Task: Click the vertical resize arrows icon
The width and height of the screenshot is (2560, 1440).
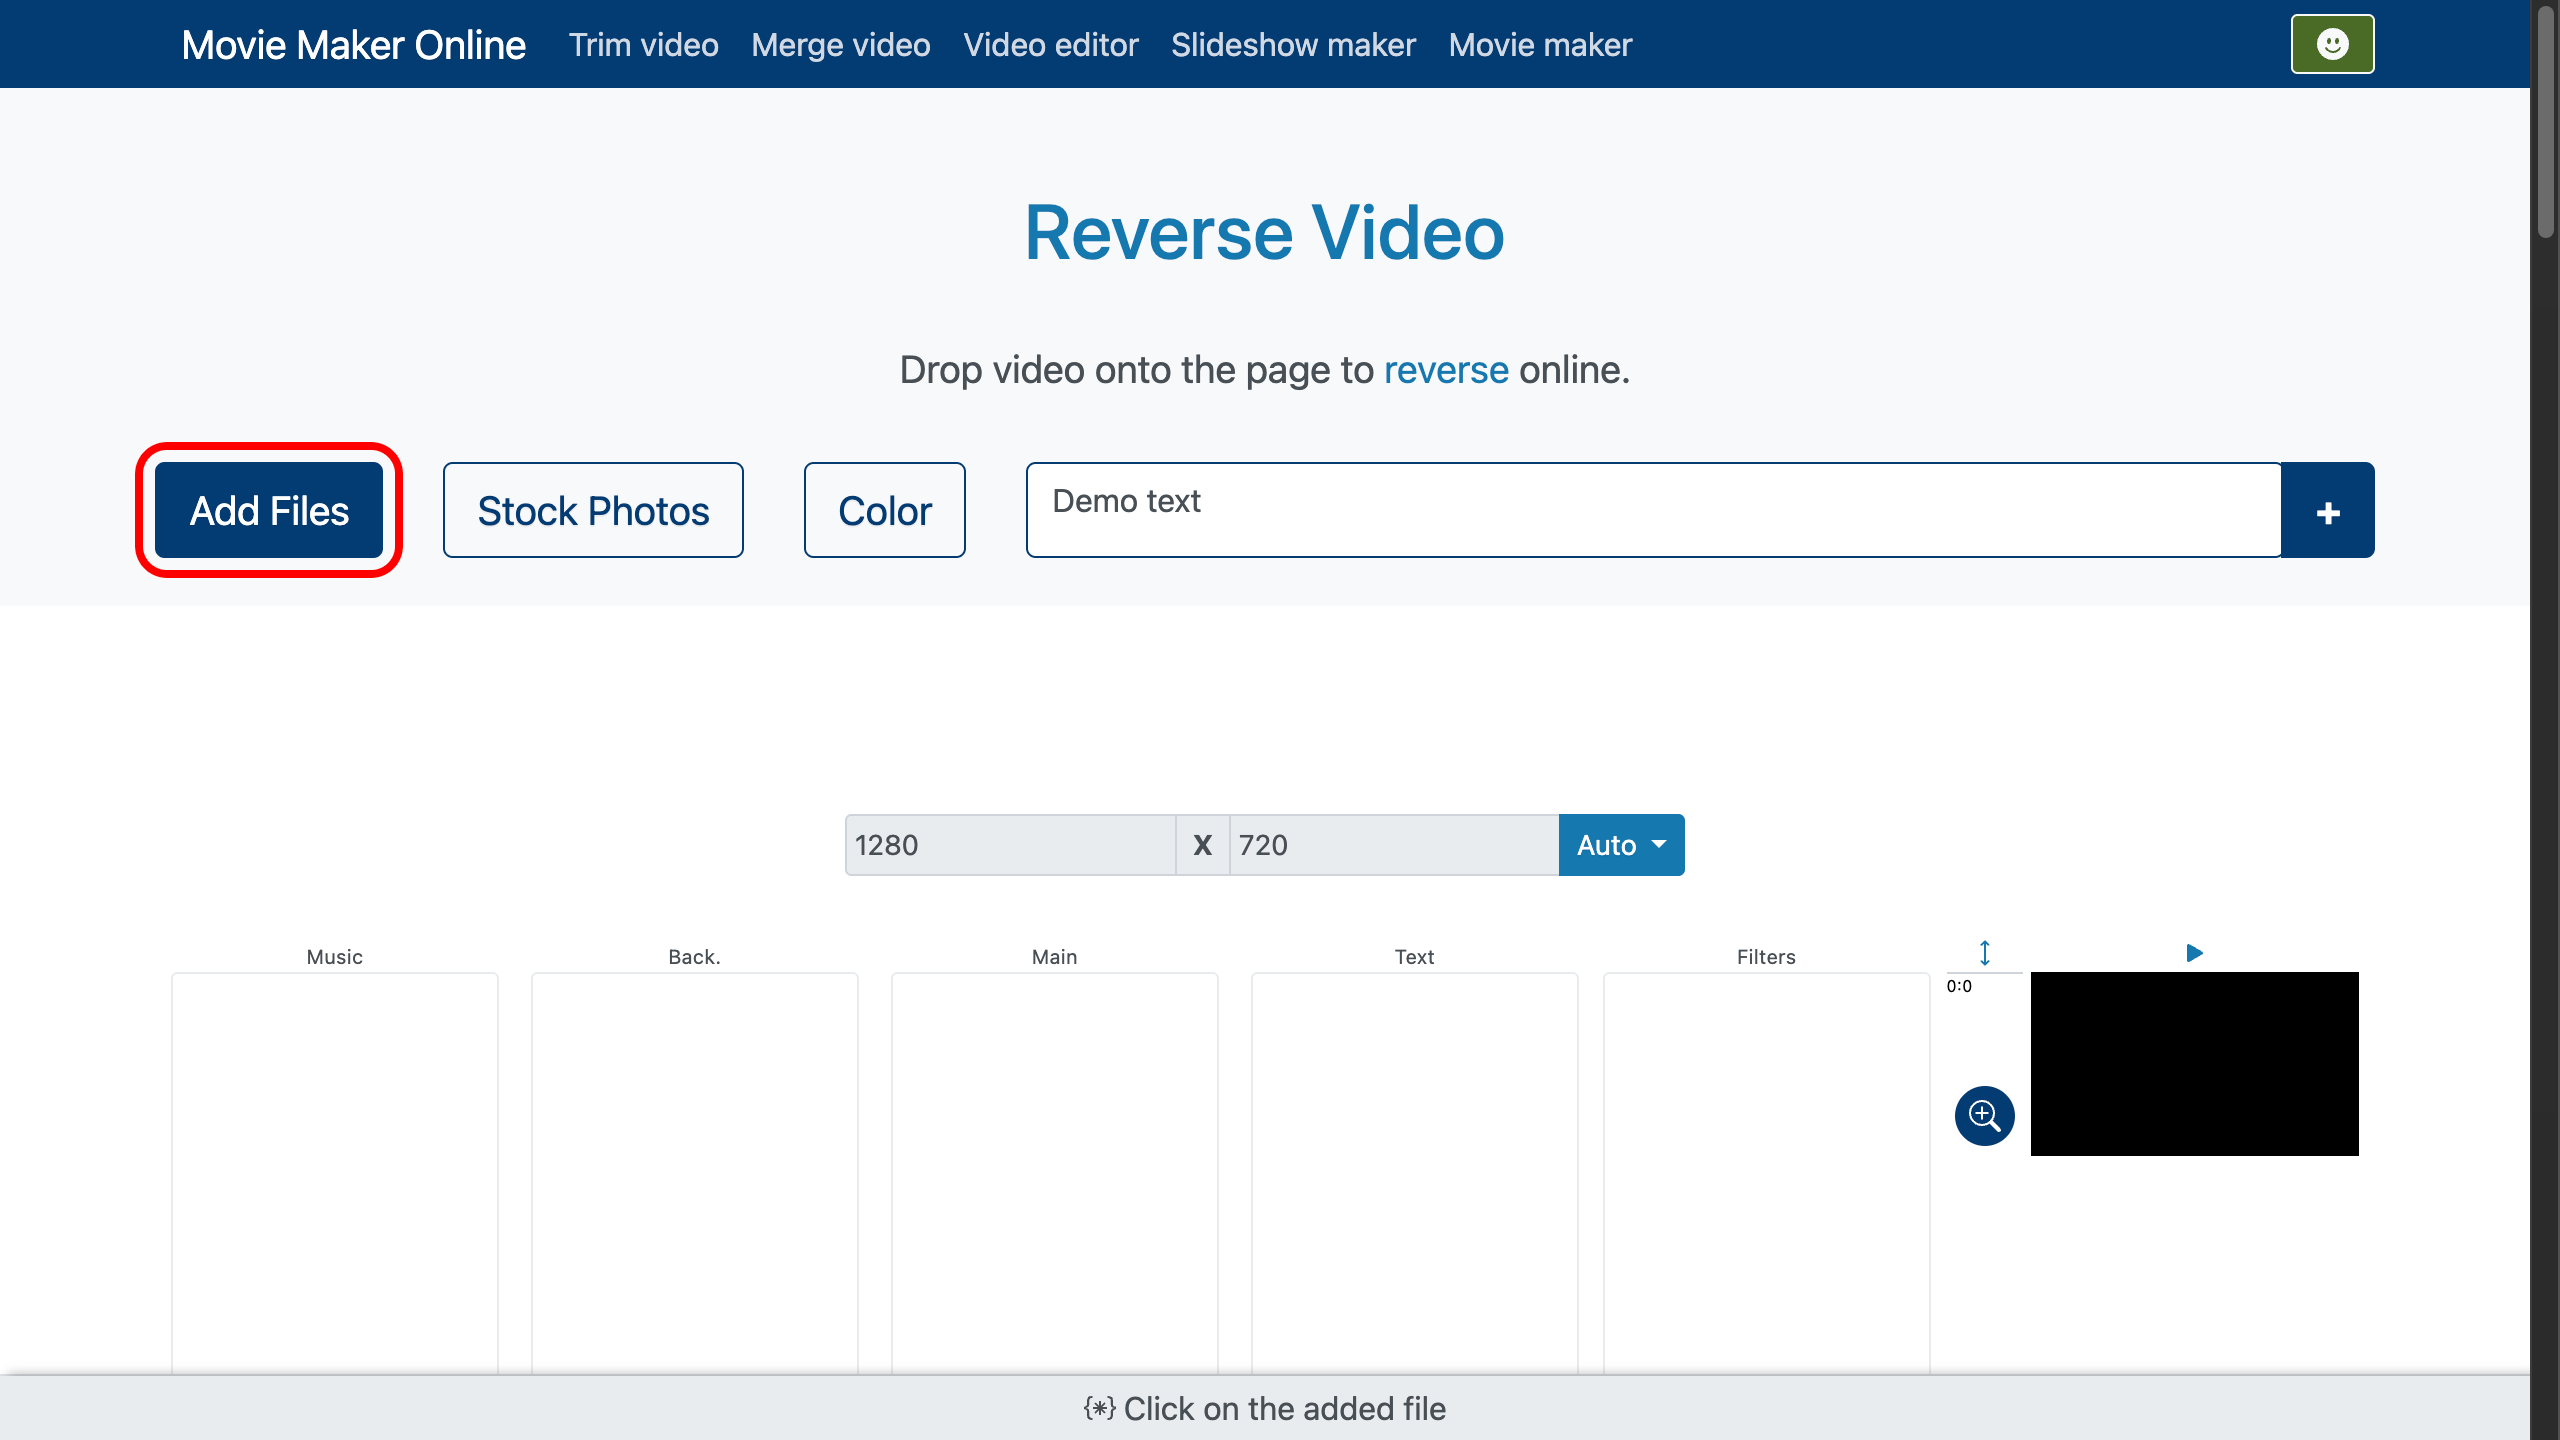Action: tap(1985, 953)
